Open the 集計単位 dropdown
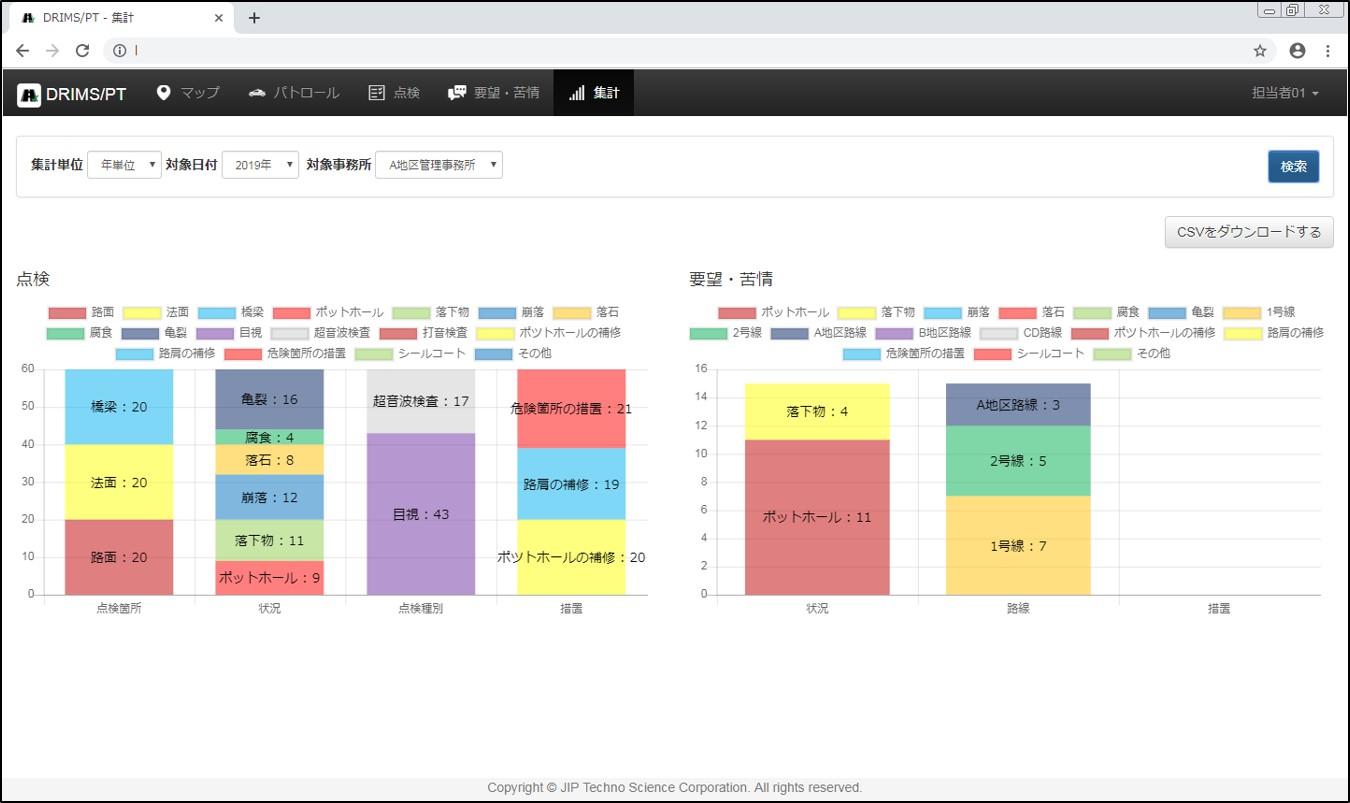The width and height of the screenshot is (1350, 803). (124, 165)
